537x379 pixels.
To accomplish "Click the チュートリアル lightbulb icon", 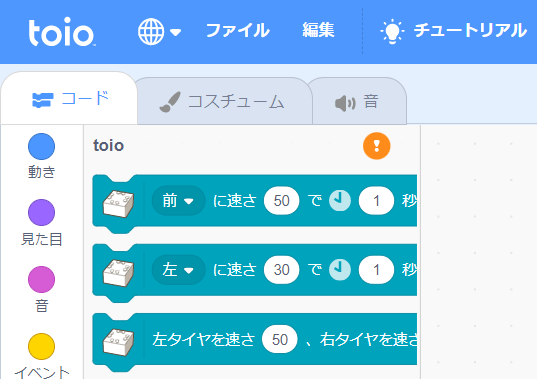I will (392, 31).
